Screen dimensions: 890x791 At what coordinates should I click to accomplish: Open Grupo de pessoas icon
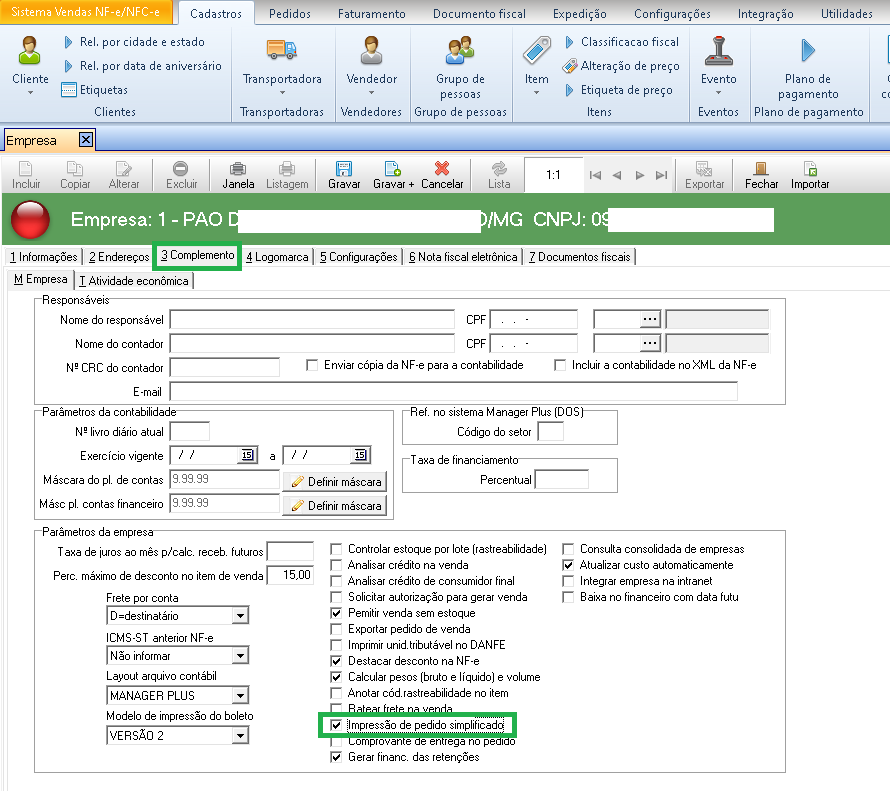point(460,50)
